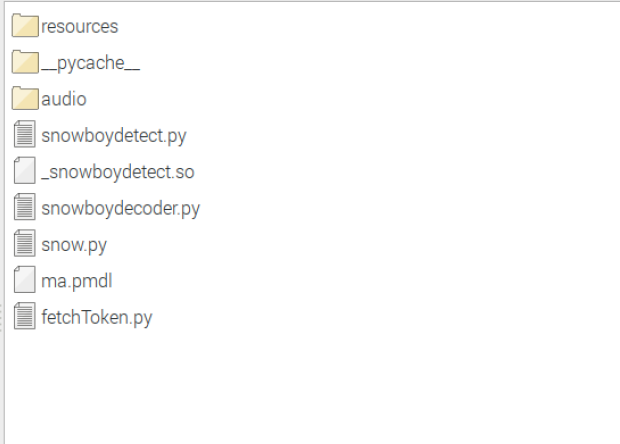Select the ma.pmdl filename

point(77,281)
